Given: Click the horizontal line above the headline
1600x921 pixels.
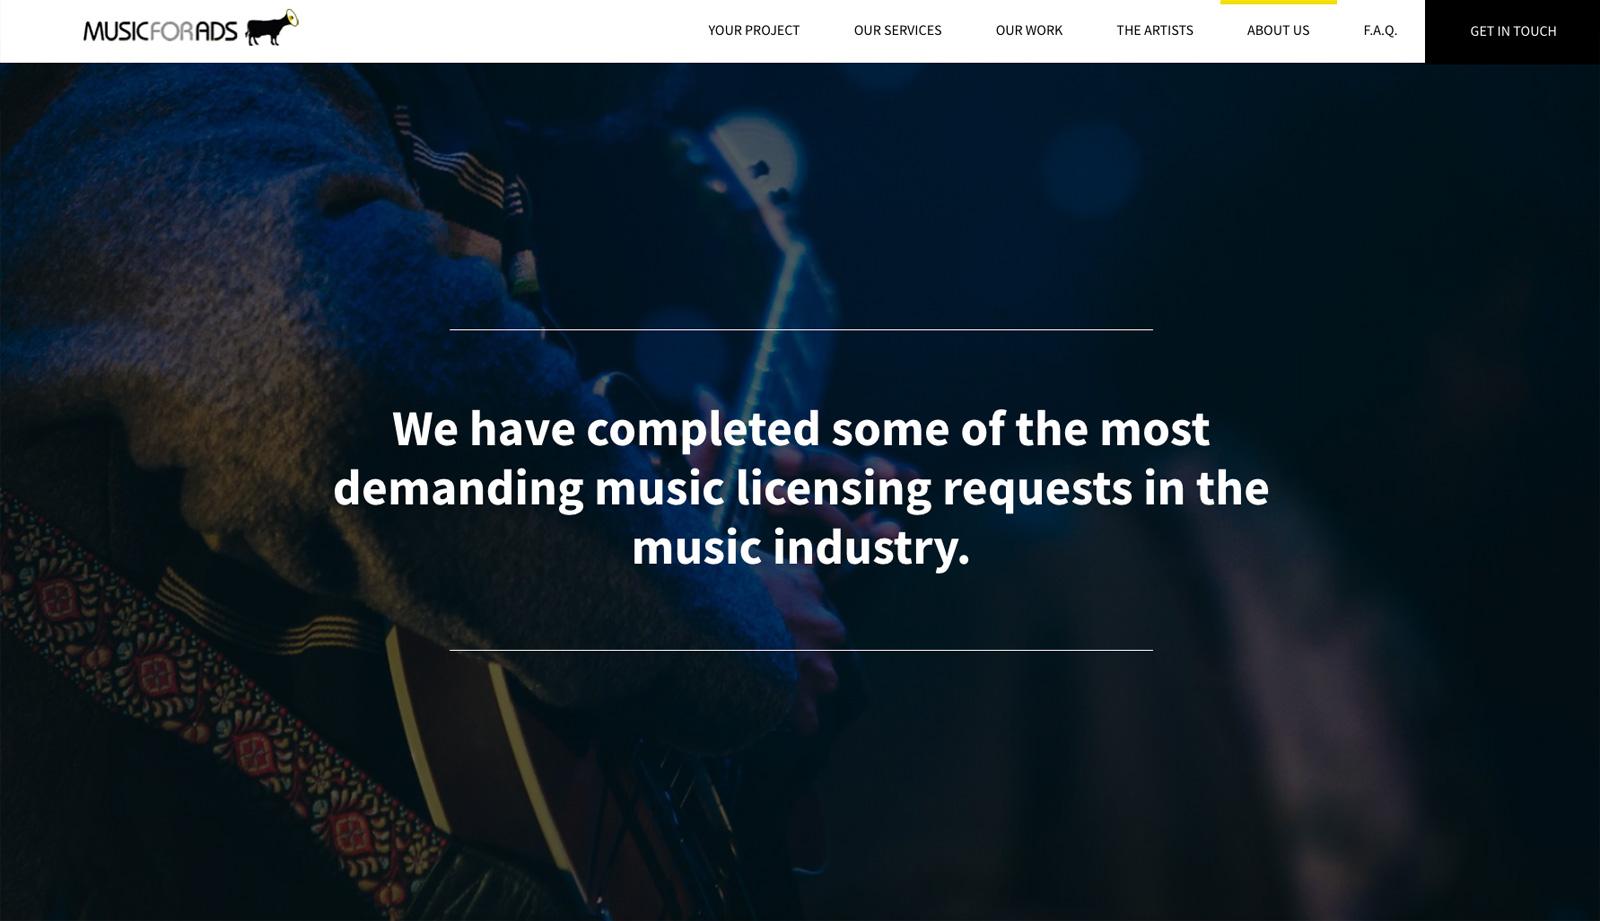Looking at the screenshot, I should 801,329.
